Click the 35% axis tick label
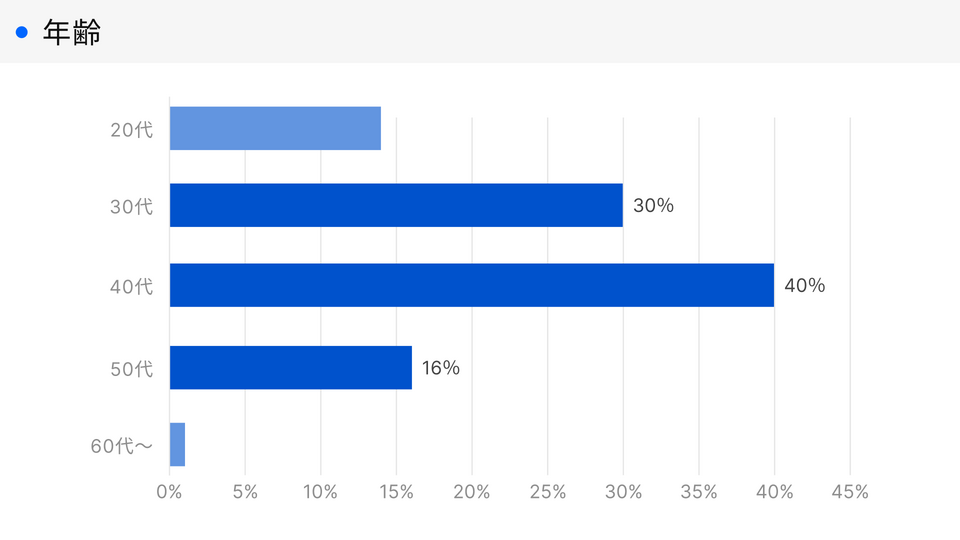The width and height of the screenshot is (960, 540). [x=698, y=492]
